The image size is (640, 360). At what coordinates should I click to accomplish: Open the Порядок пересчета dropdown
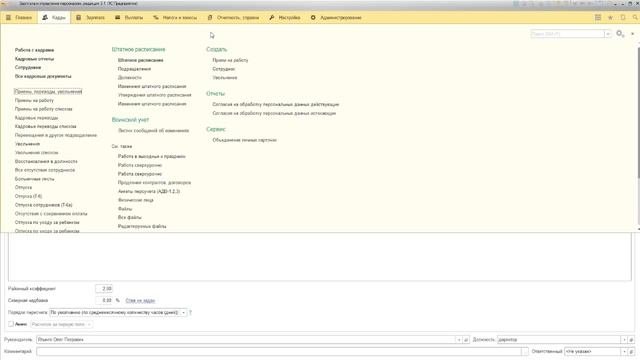click(x=183, y=313)
